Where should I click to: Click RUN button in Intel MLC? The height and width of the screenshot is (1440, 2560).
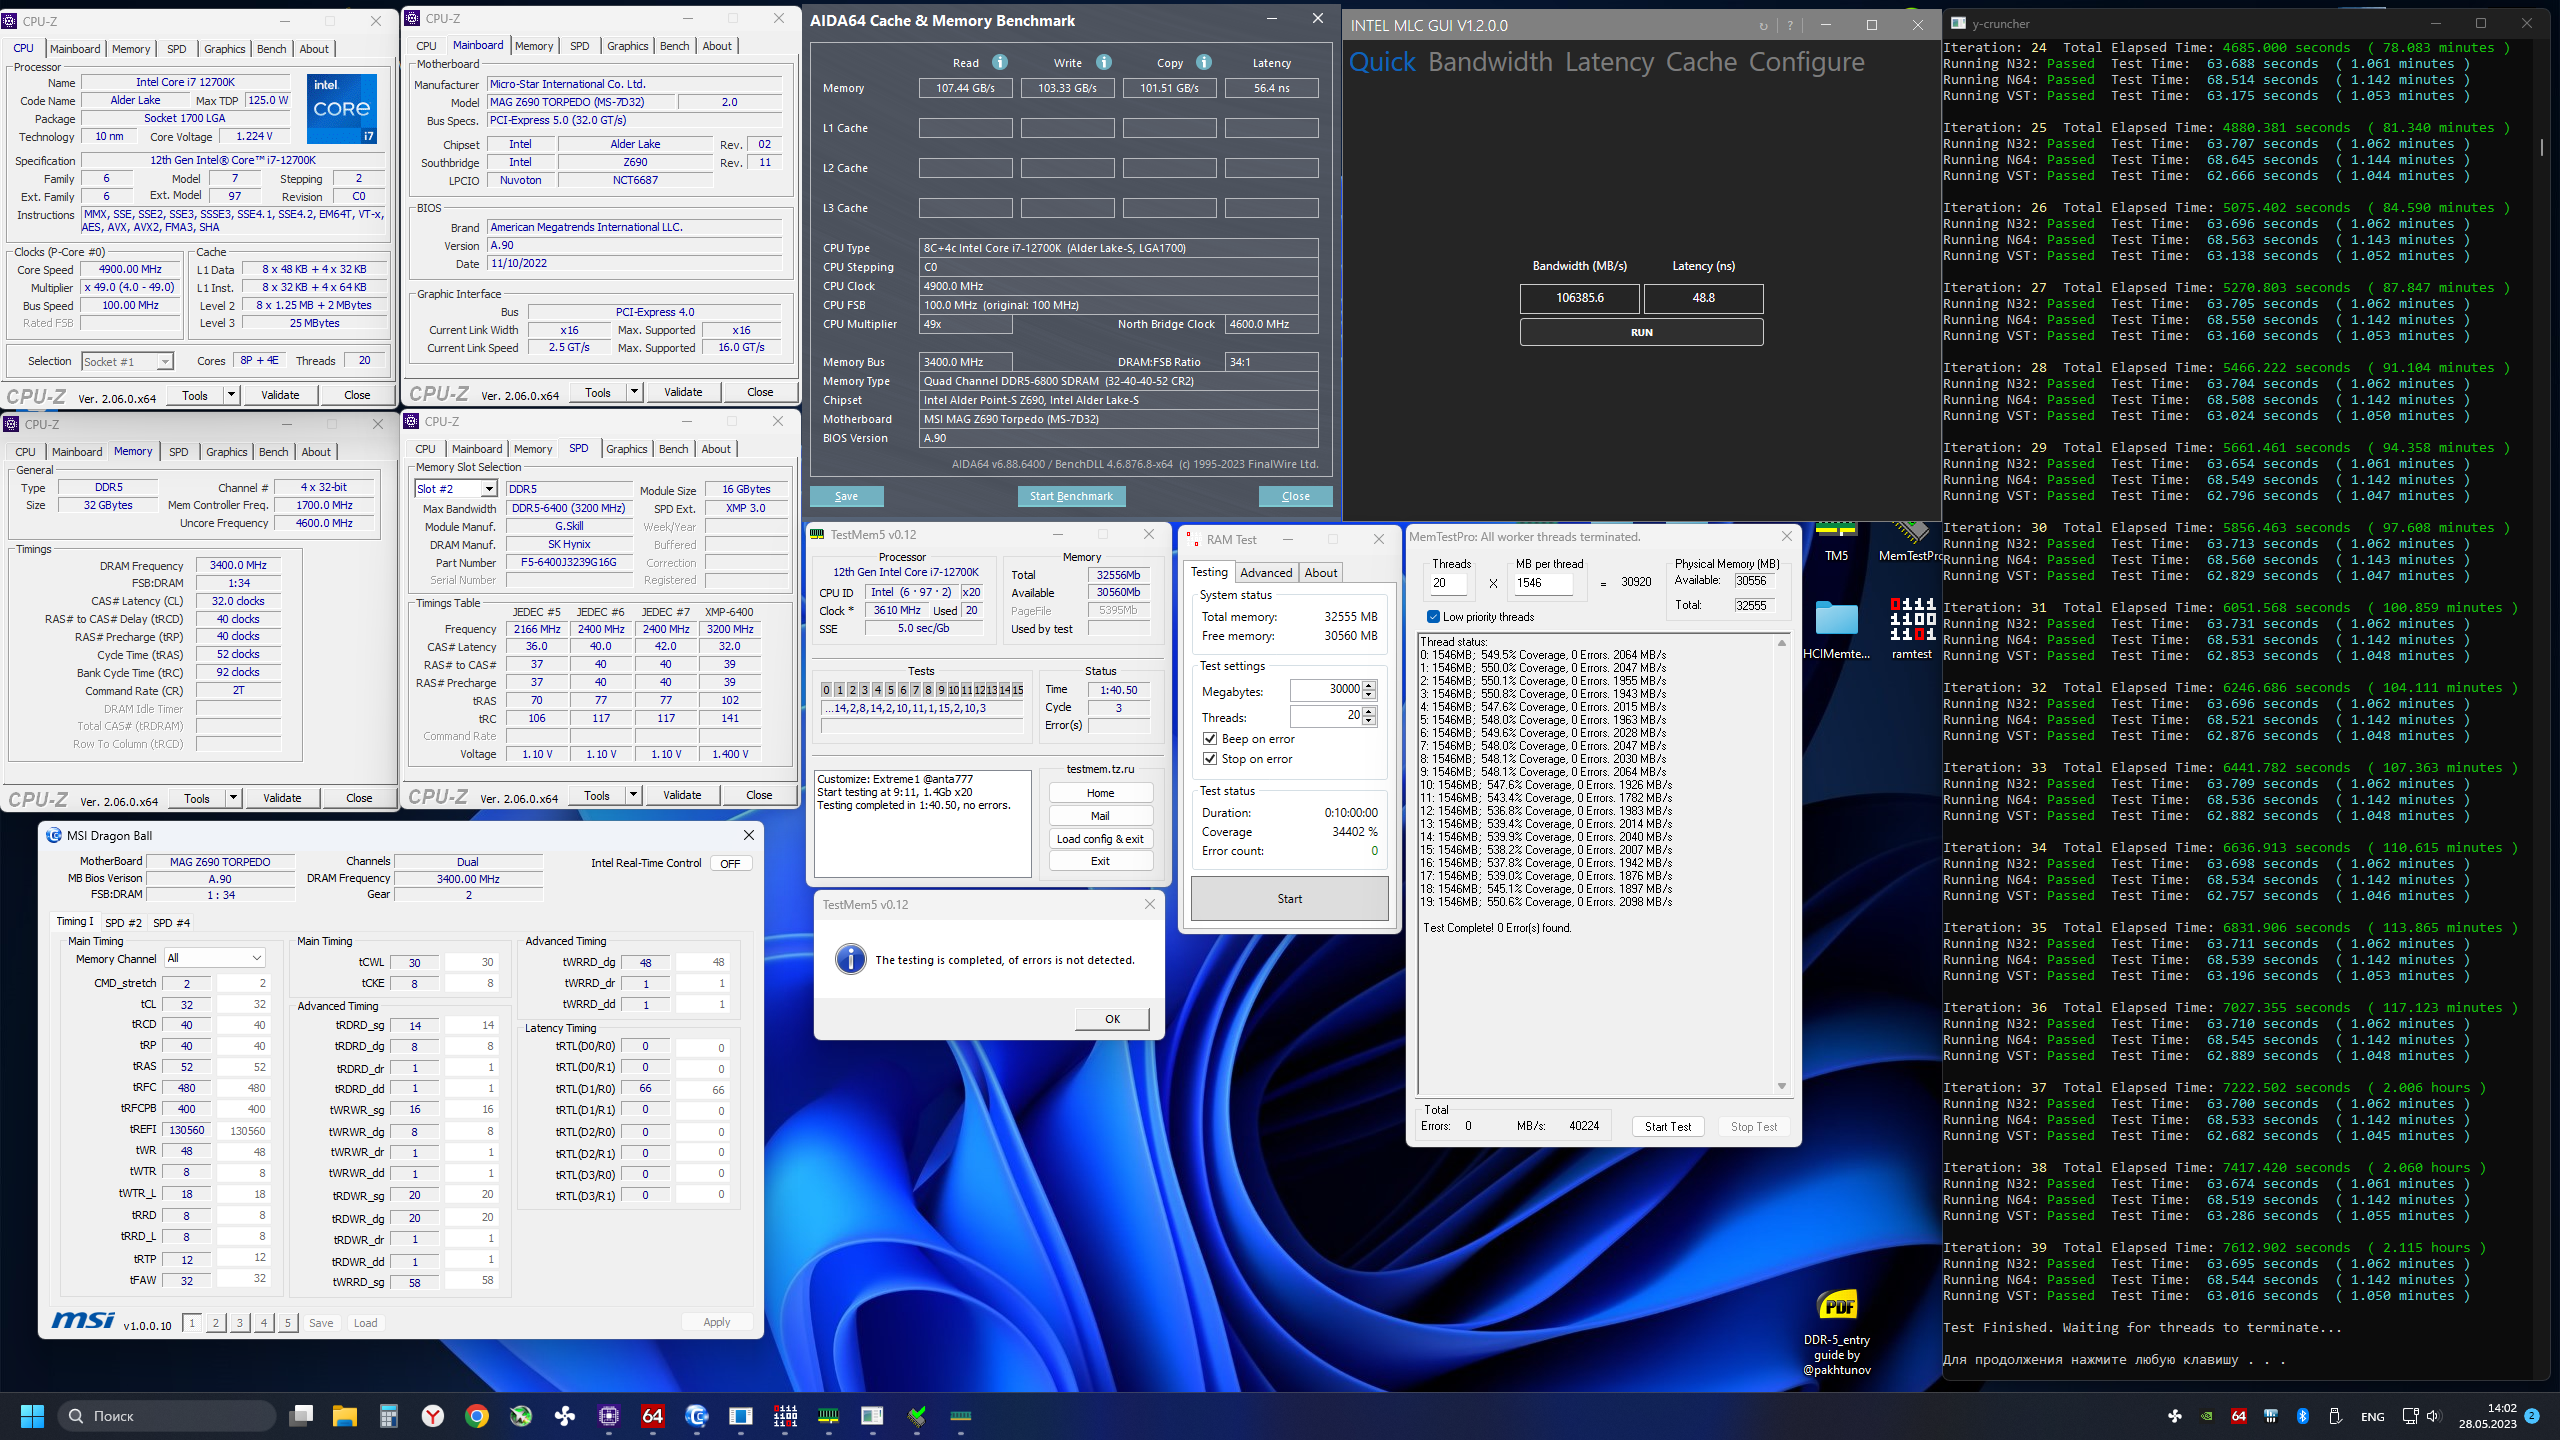[1641, 332]
